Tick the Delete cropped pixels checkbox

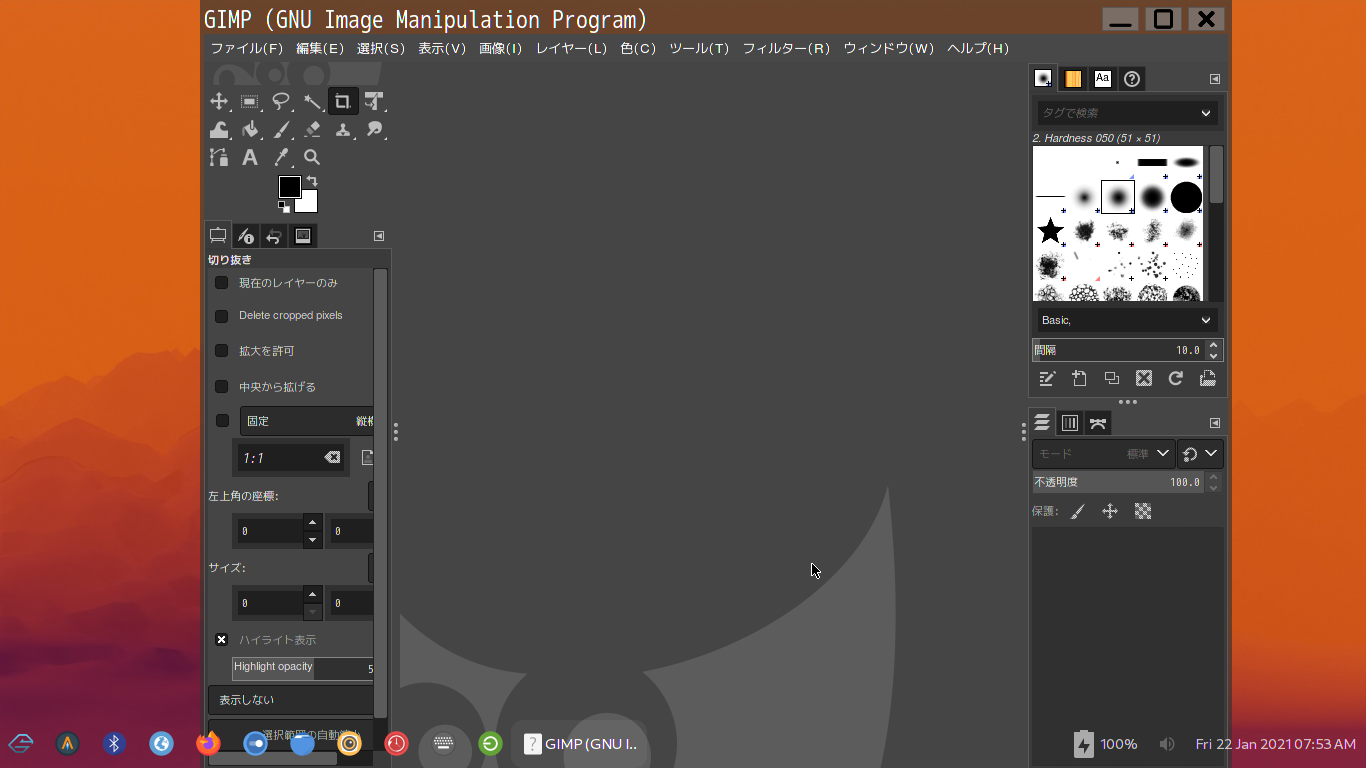(x=222, y=316)
